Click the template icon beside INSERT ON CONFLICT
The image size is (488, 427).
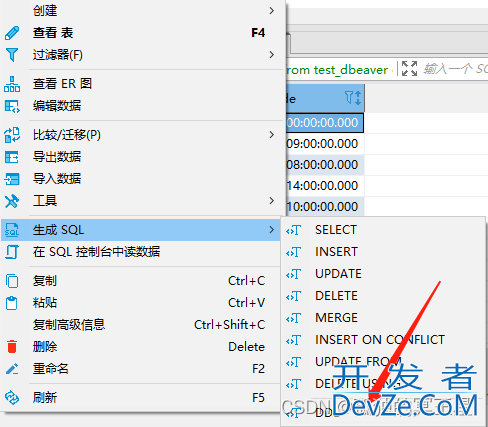click(x=294, y=340)
